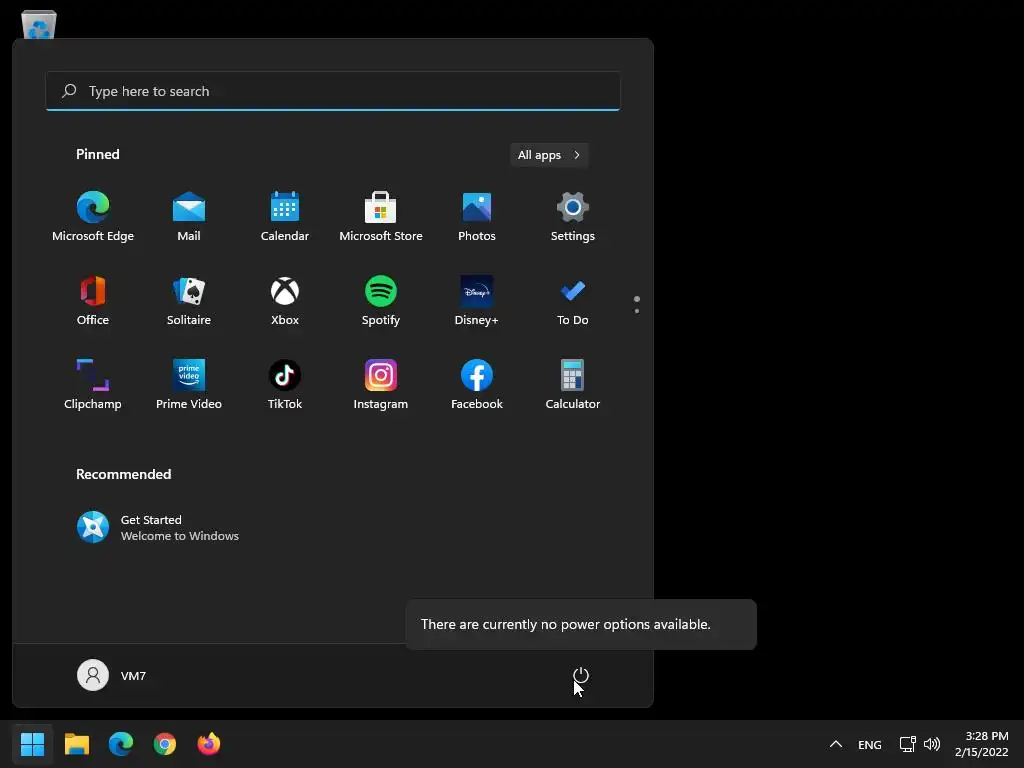Click the ENG language indicator
1024x768 pixels.
coord(869,744)
